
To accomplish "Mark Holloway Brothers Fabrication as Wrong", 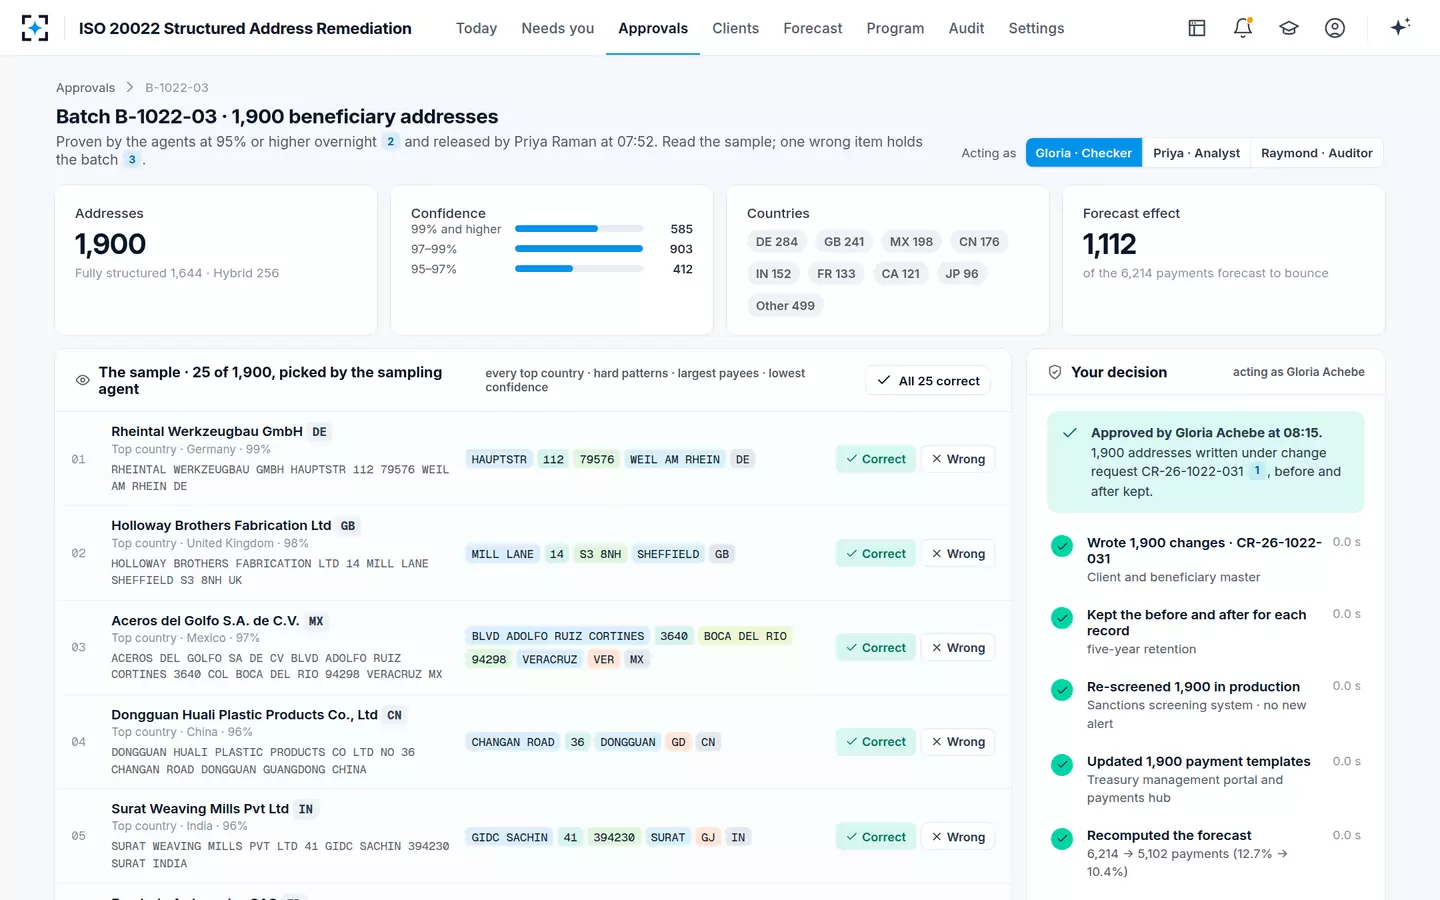I will 957,554.
